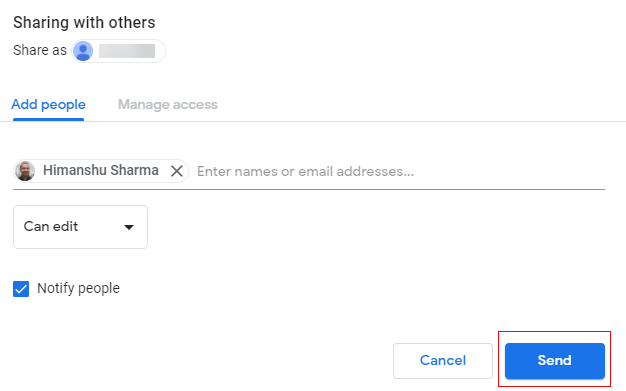The width and height of the screenshot is (626, 391).
Task: Click the Can edit dropdown arrow
Action: [x=129, y=227]
